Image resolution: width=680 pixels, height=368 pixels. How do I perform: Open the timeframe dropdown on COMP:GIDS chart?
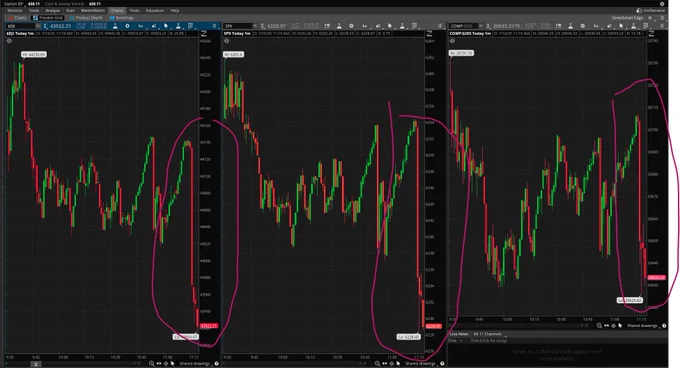596,26
